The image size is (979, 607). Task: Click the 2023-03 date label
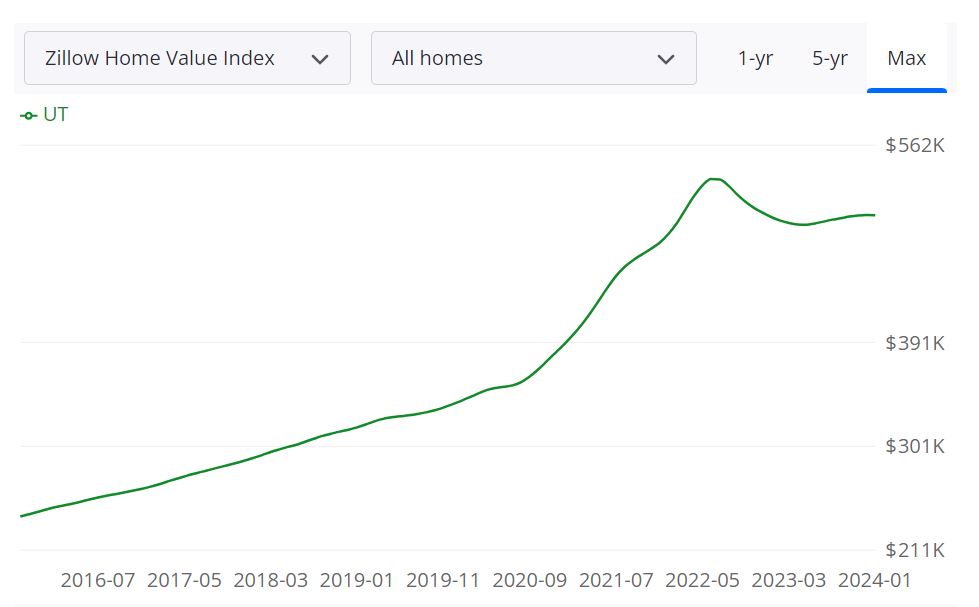(x=789, y=580)
